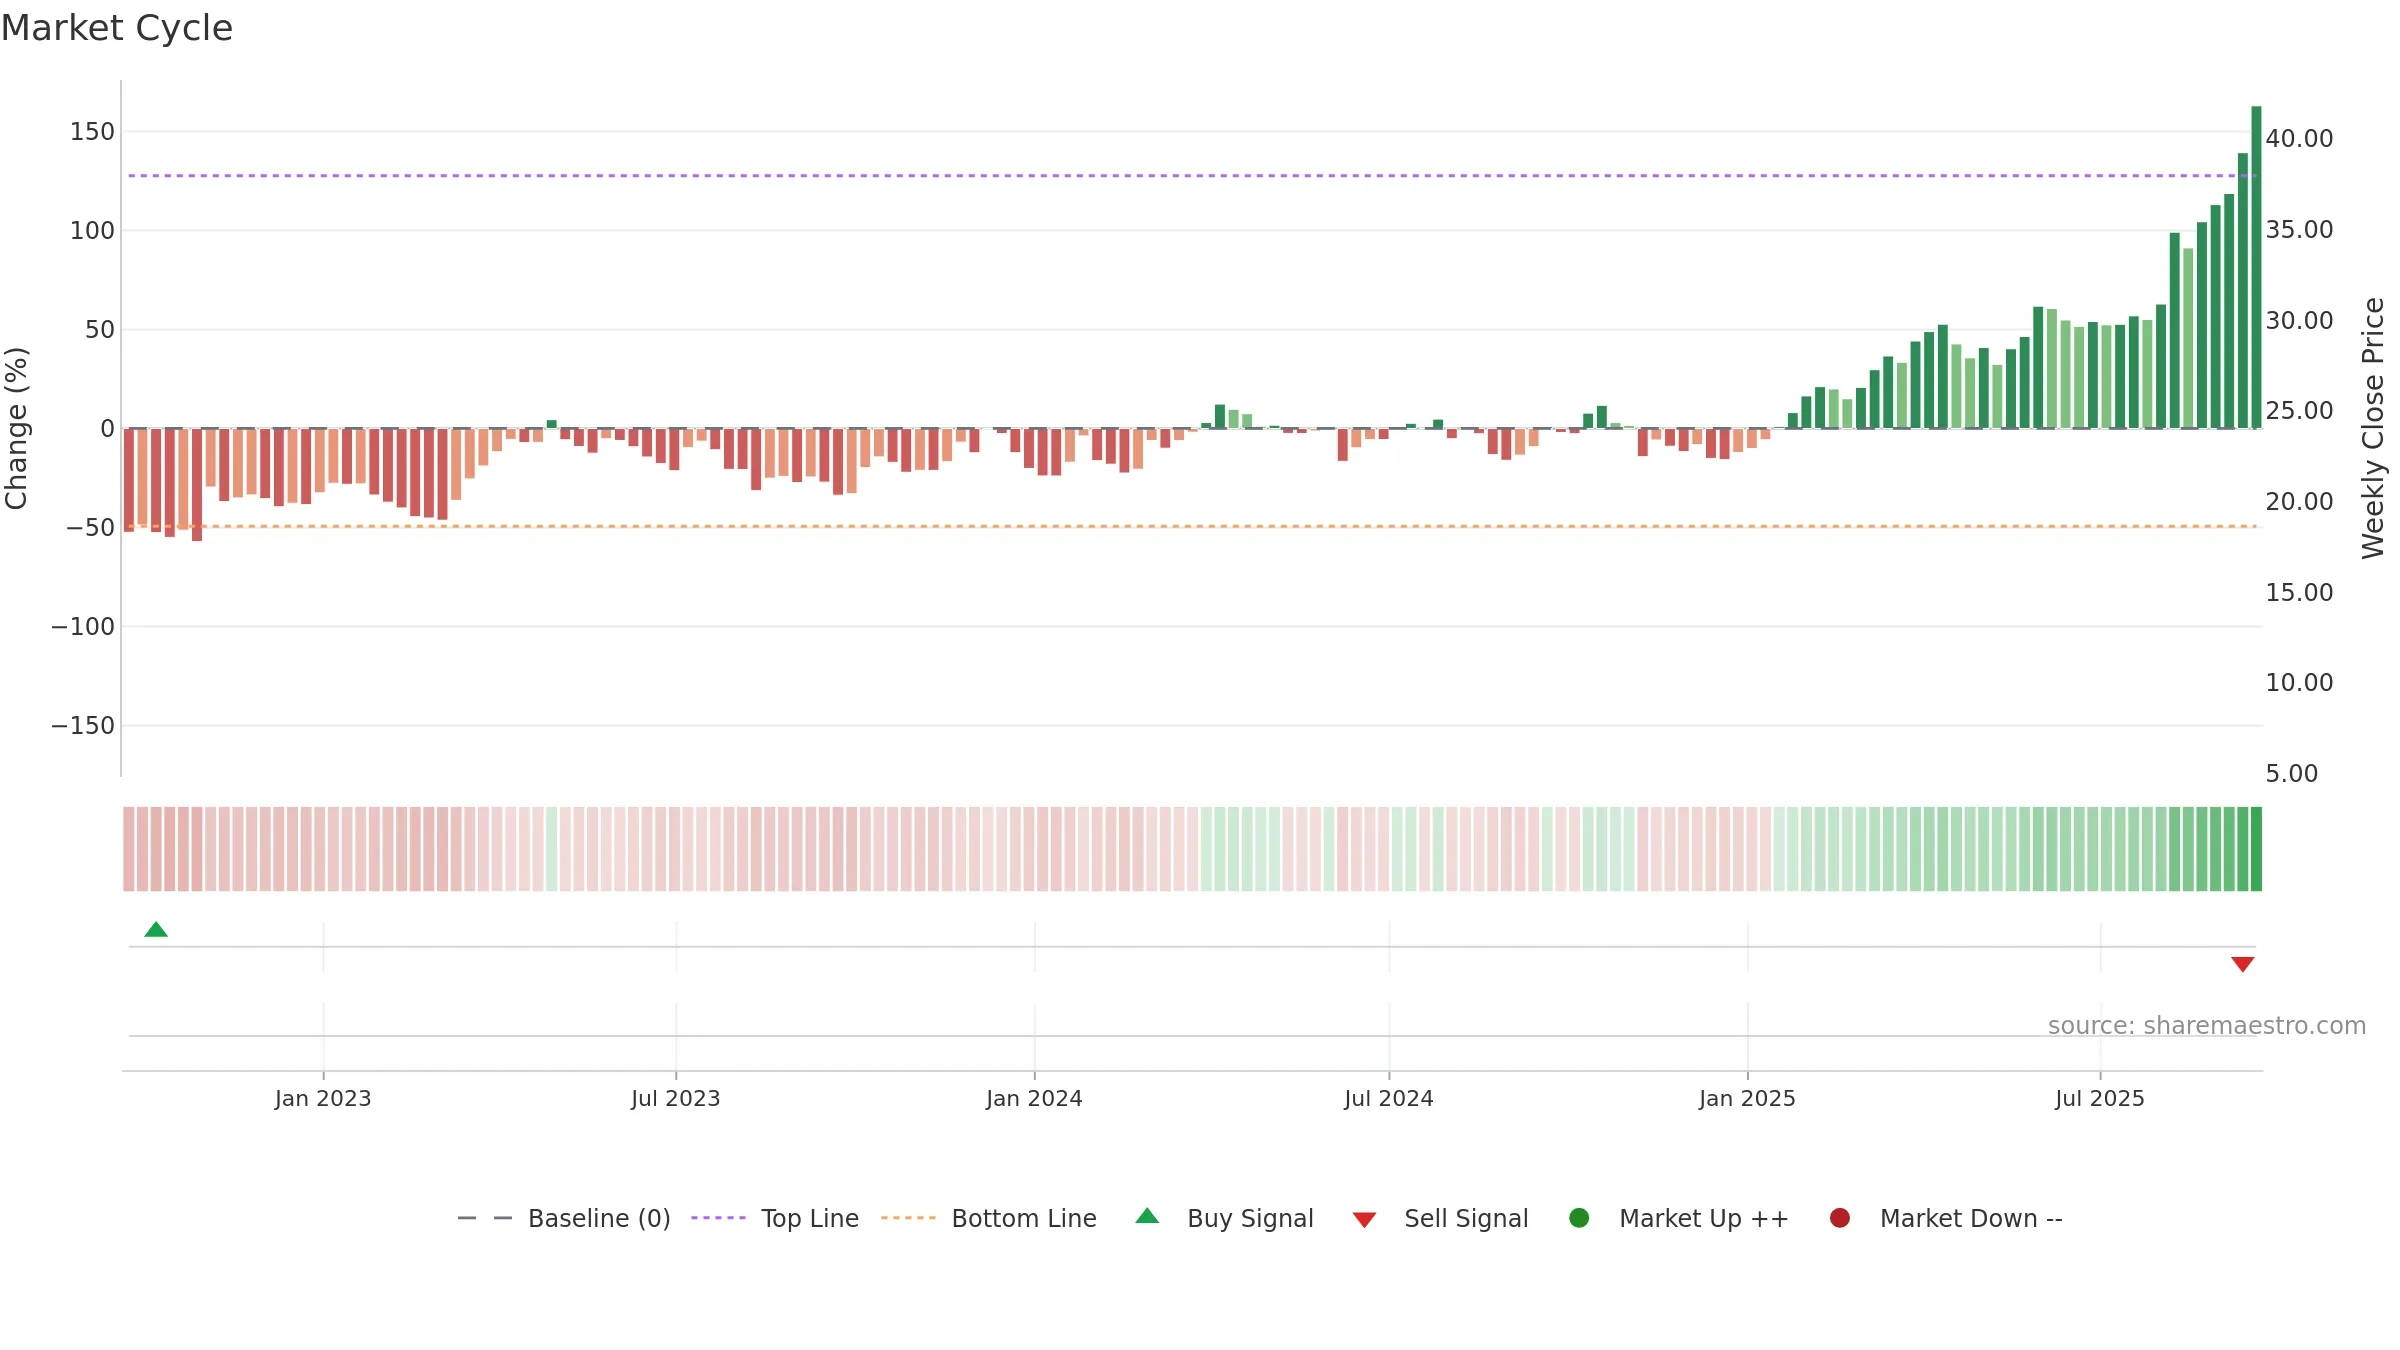Screen dimensions: 2400x1350
Task: Click the gray dashed Baseline legend sample
Action: click(x=485, y=1218)
